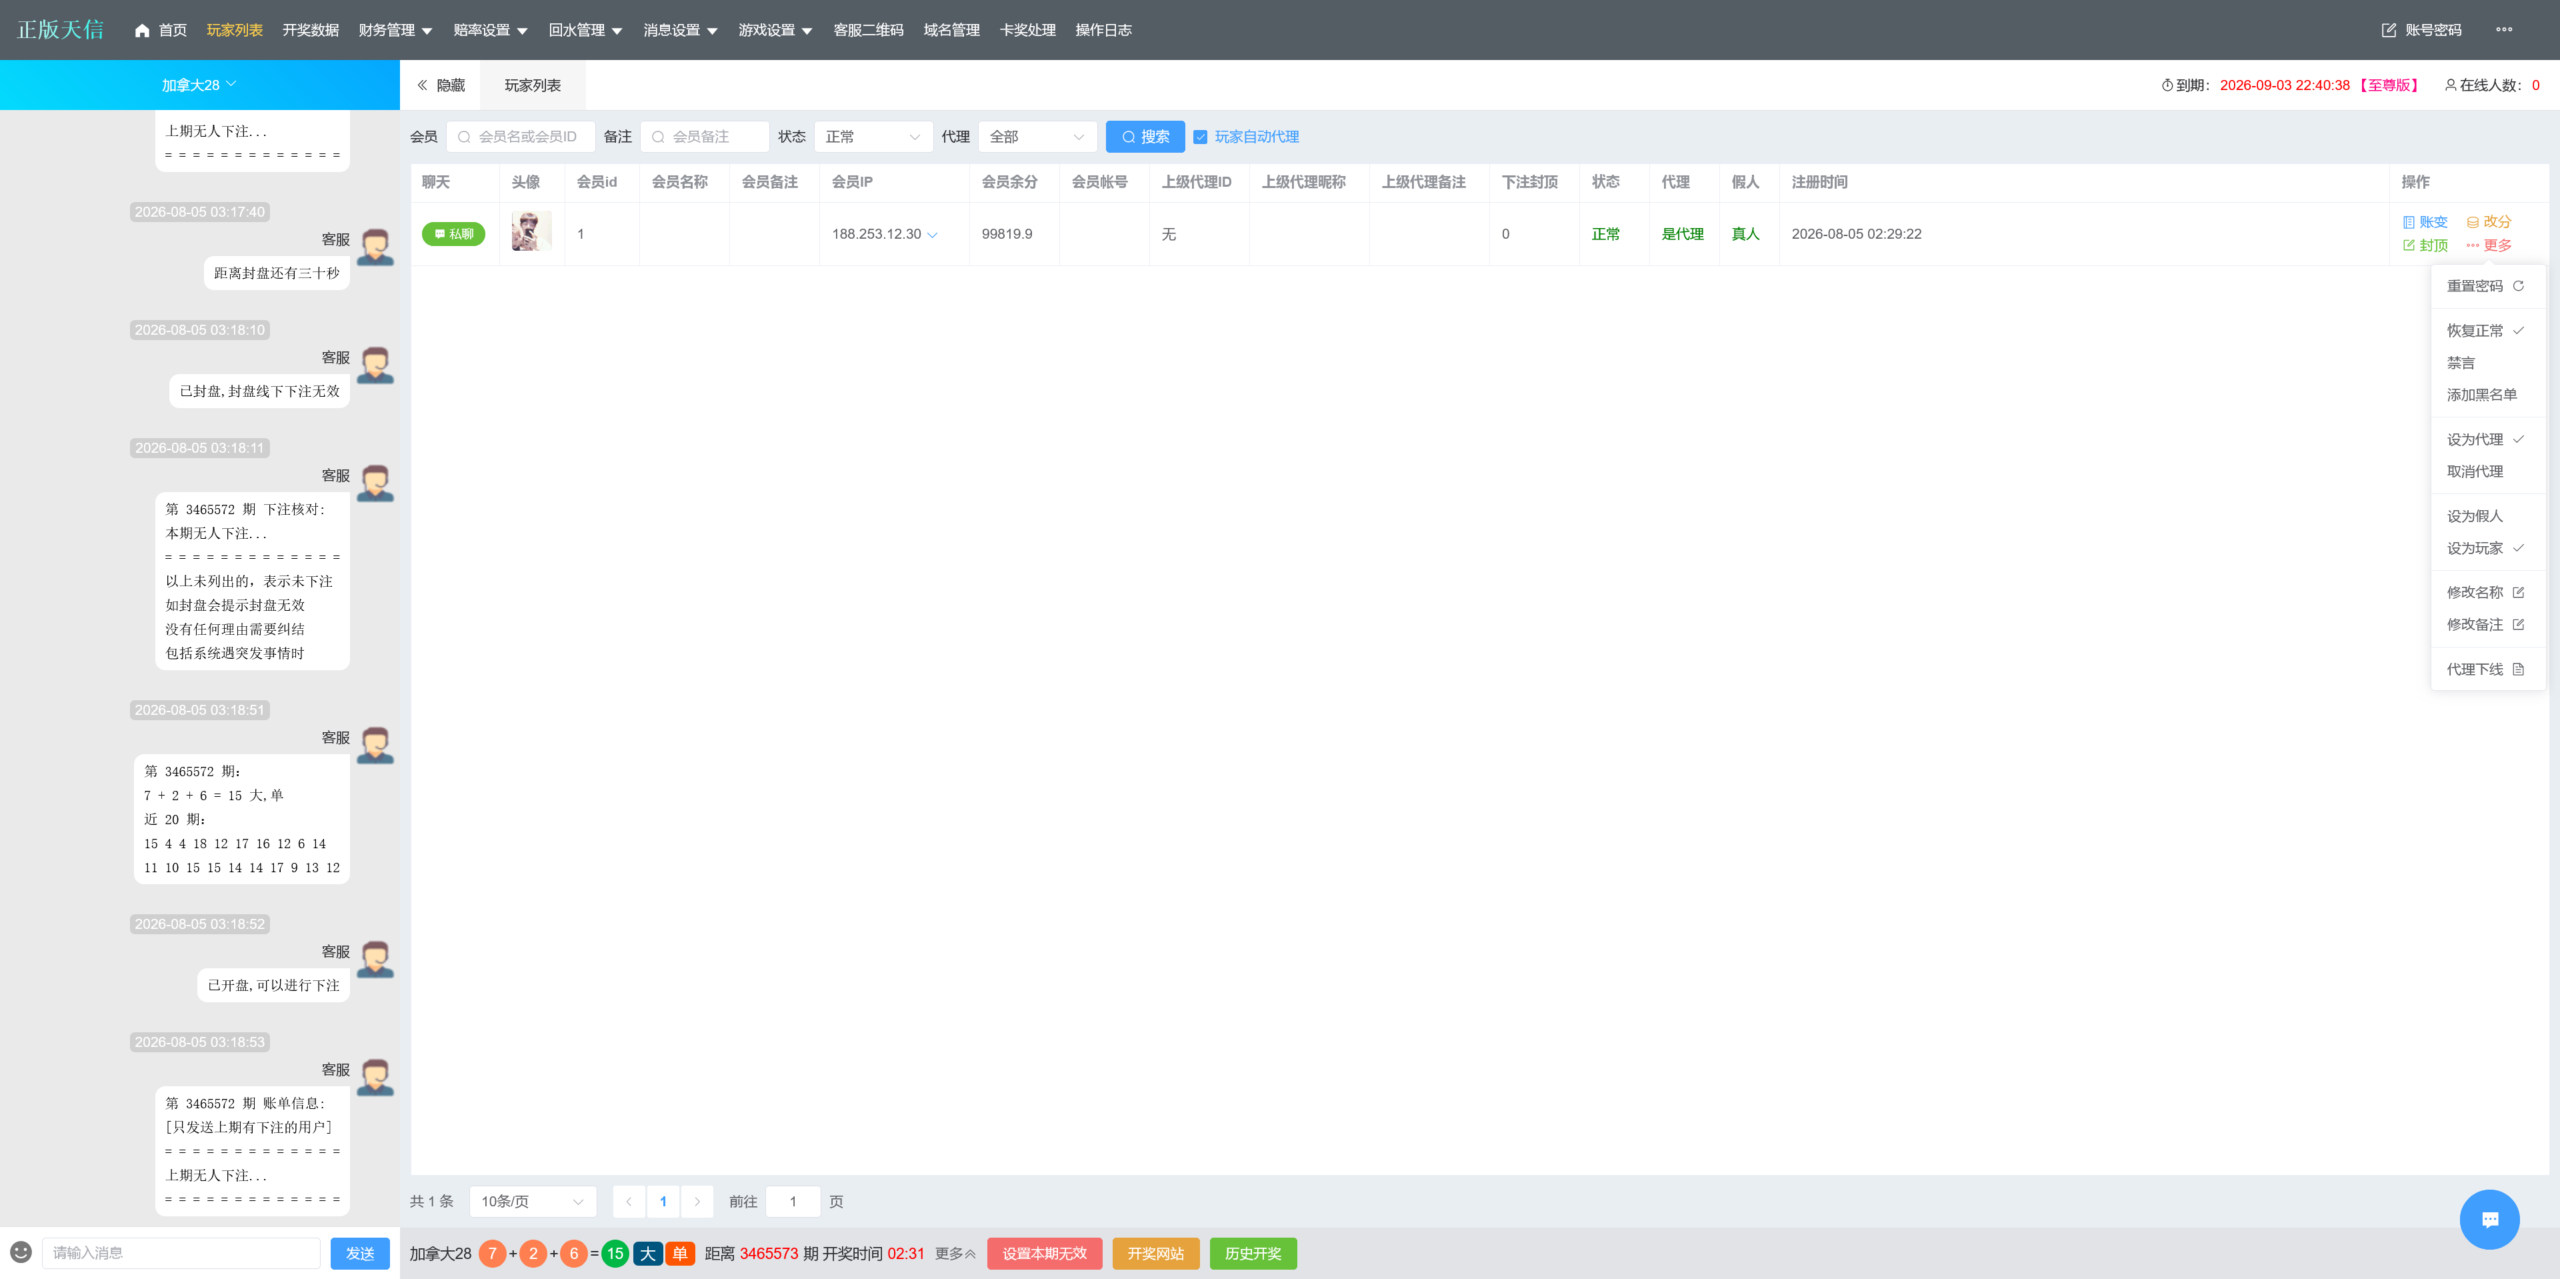Open 域名管理 in top navigation
This screenshot has height=1279, width=2560.
point(951,30)
